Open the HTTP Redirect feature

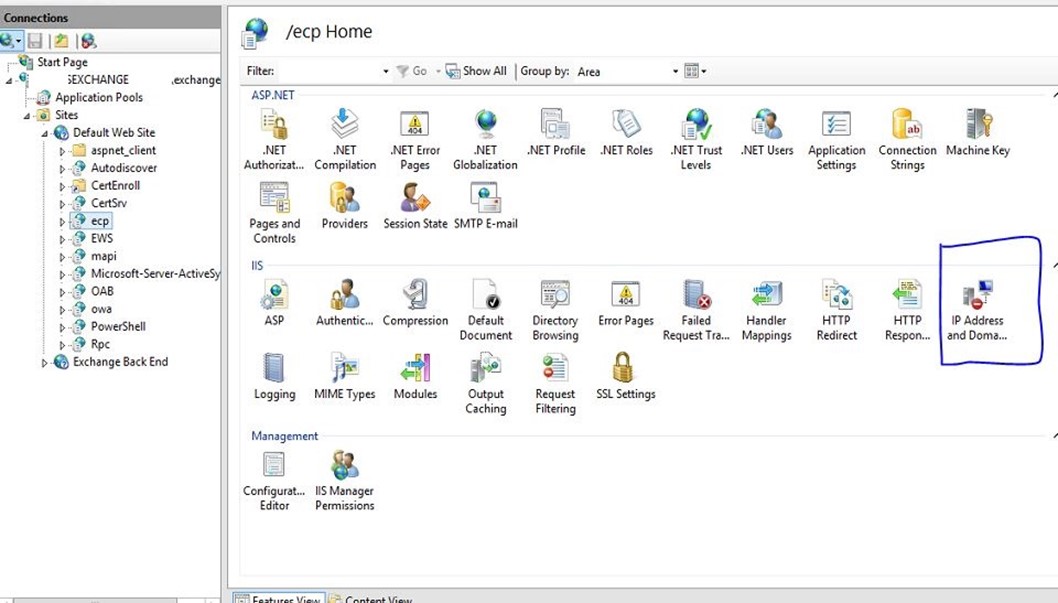point(836,310)
